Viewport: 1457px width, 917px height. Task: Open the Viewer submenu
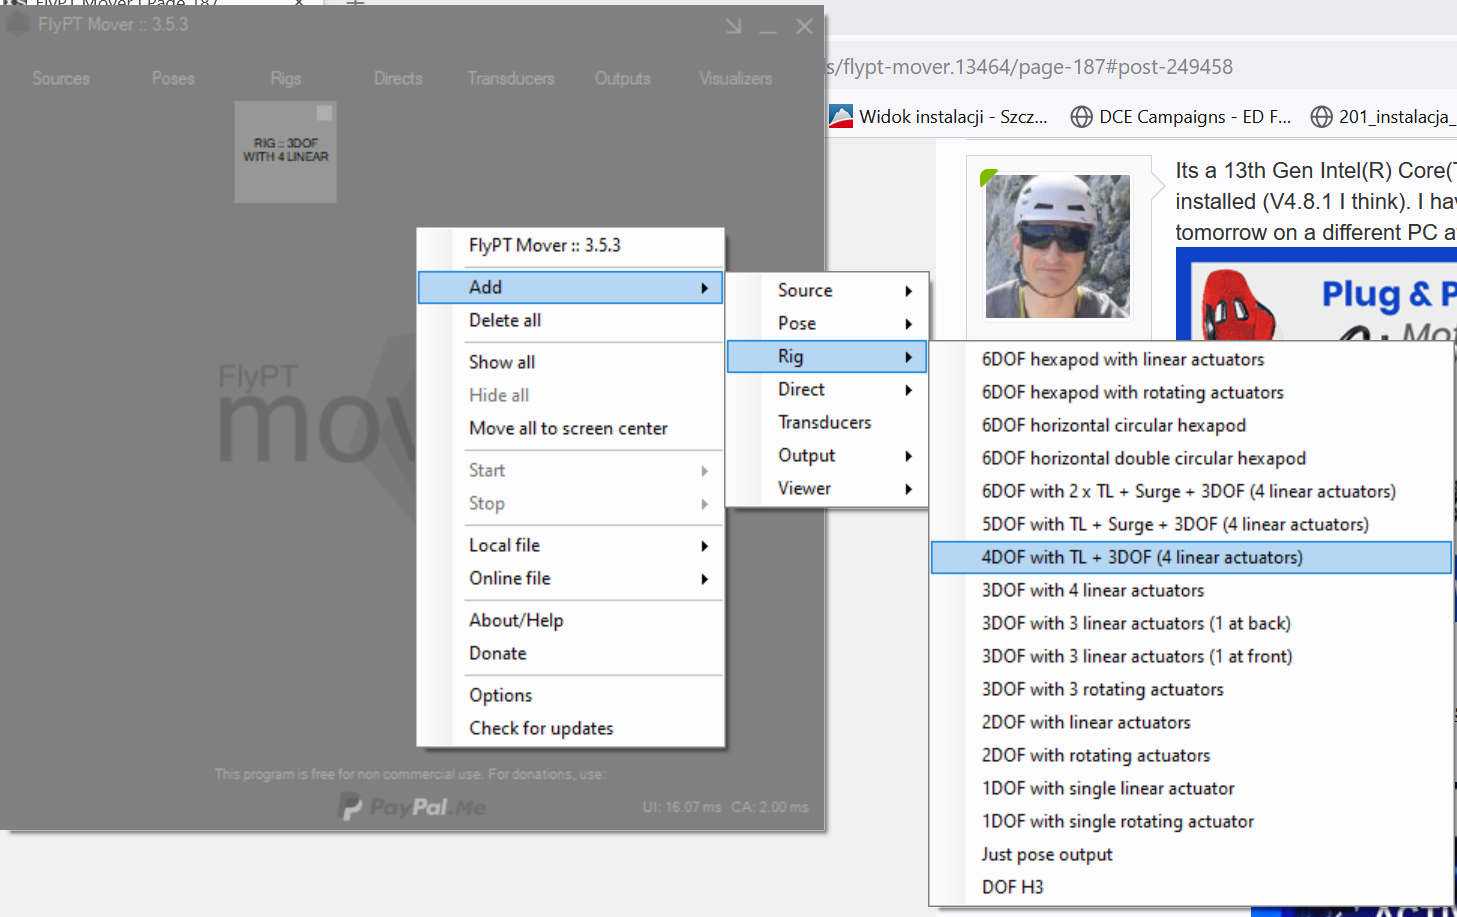(x=827, y=488)
